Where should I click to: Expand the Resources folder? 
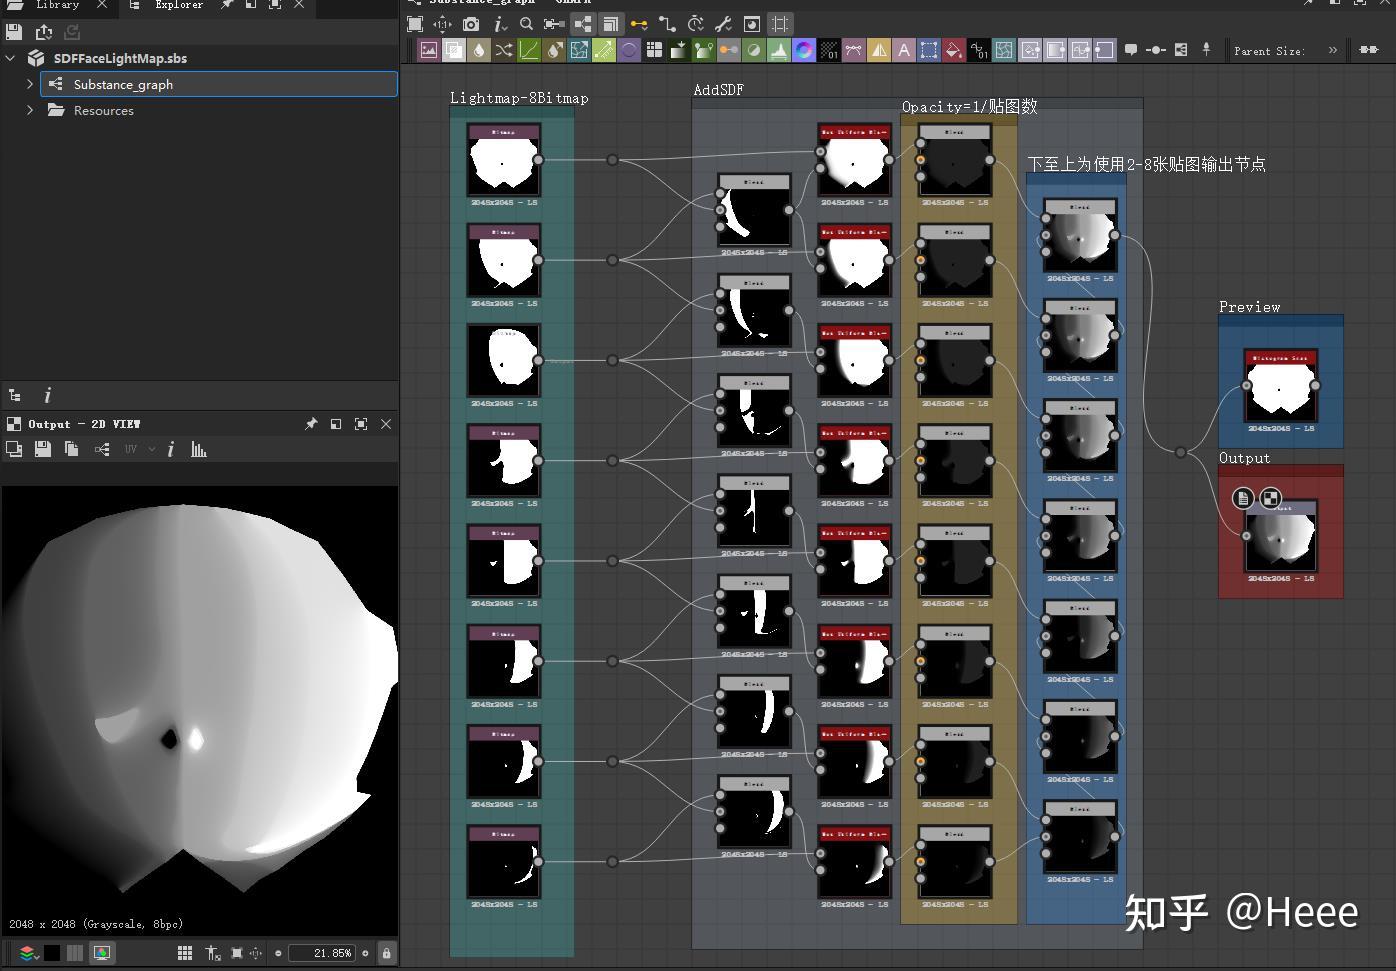point(30,110)
